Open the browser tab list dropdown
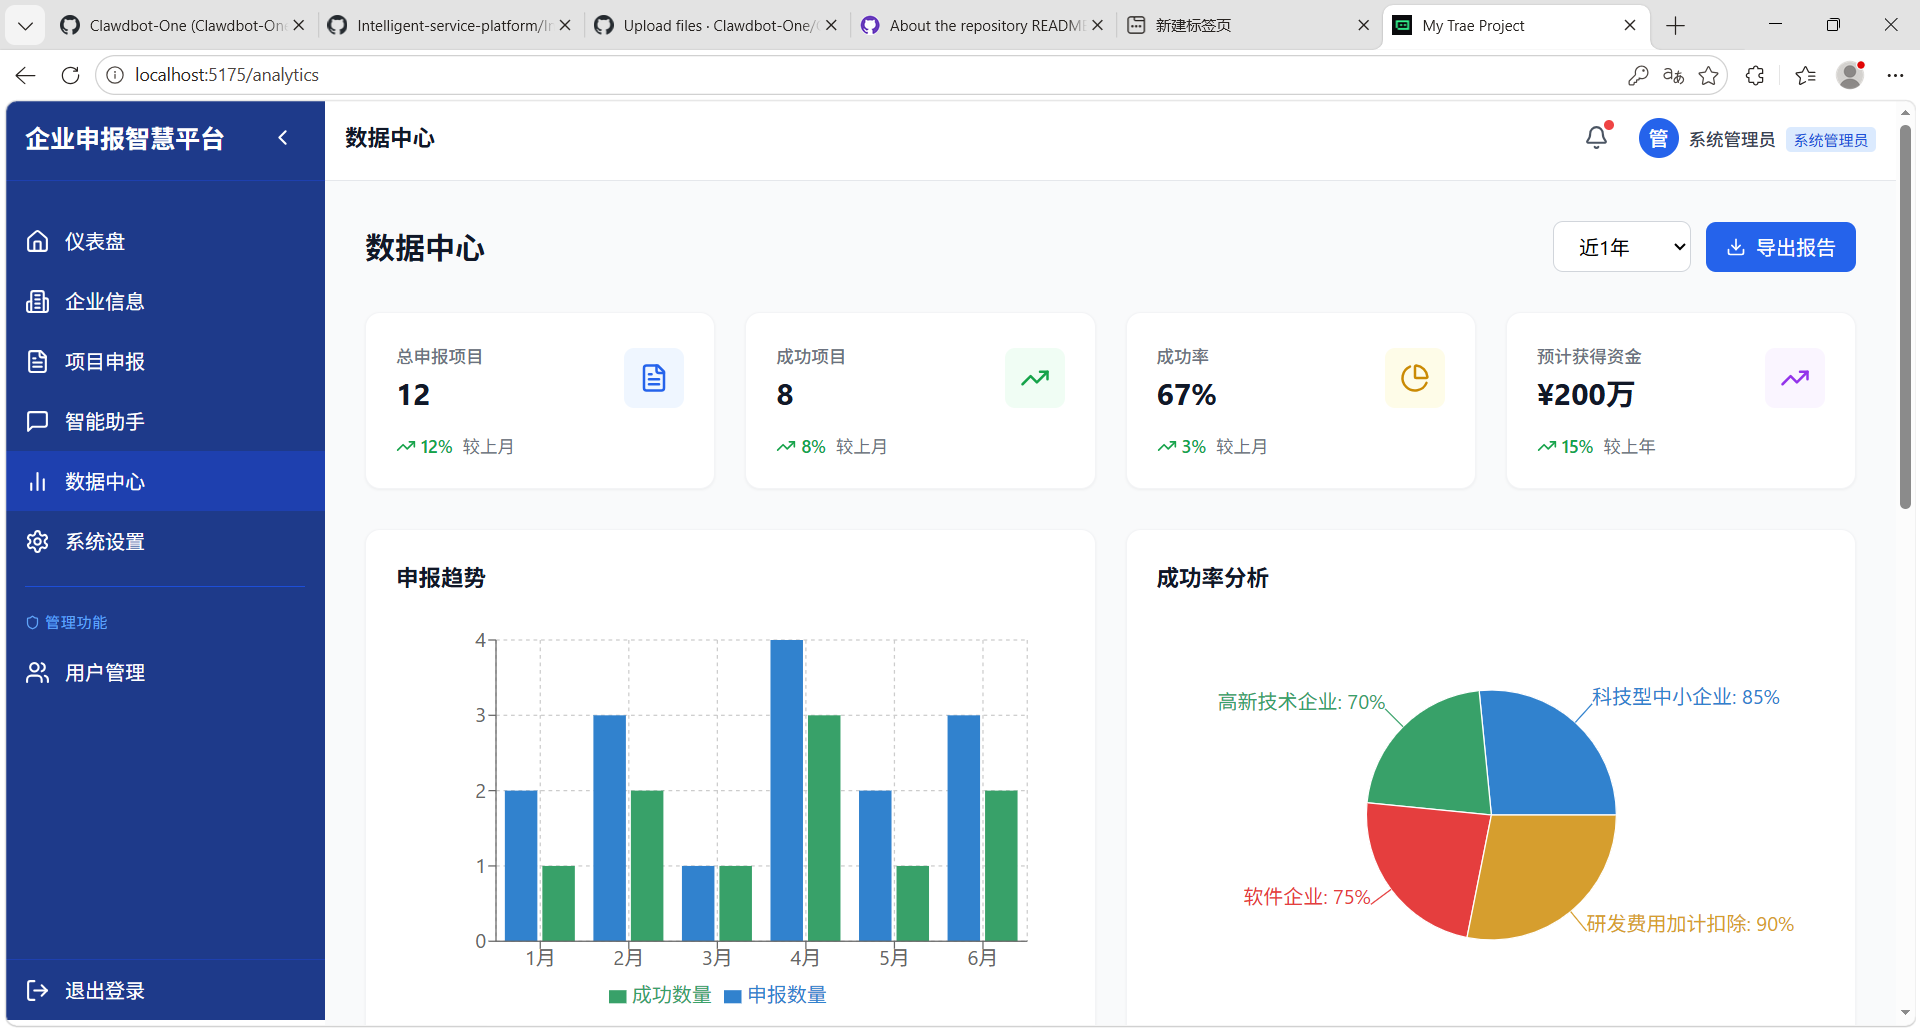The image size is (1920, 1030). pyautogui.click(x=25, y=25)
